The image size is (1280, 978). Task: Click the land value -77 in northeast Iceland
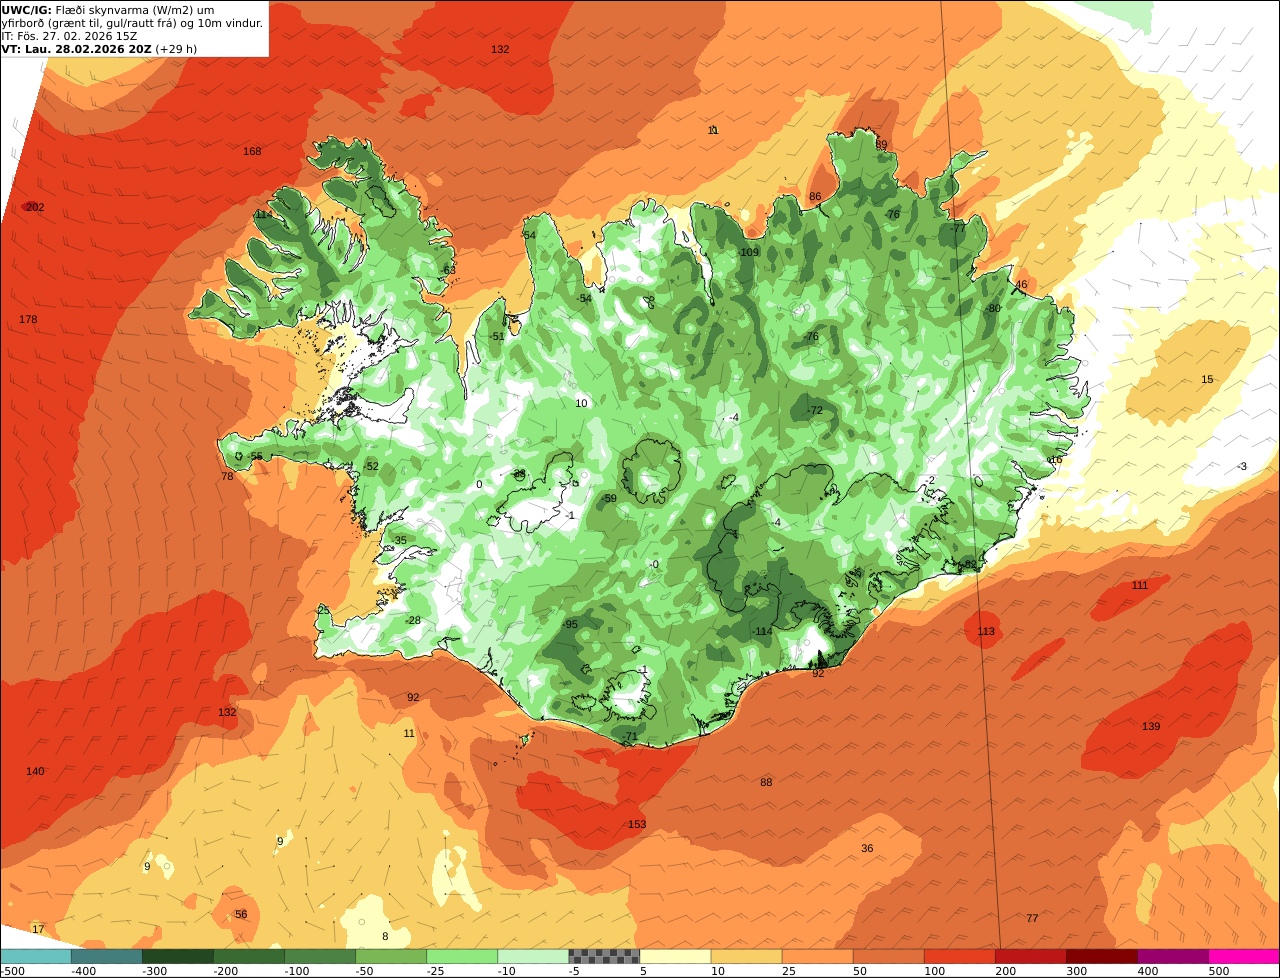(958, 228)
